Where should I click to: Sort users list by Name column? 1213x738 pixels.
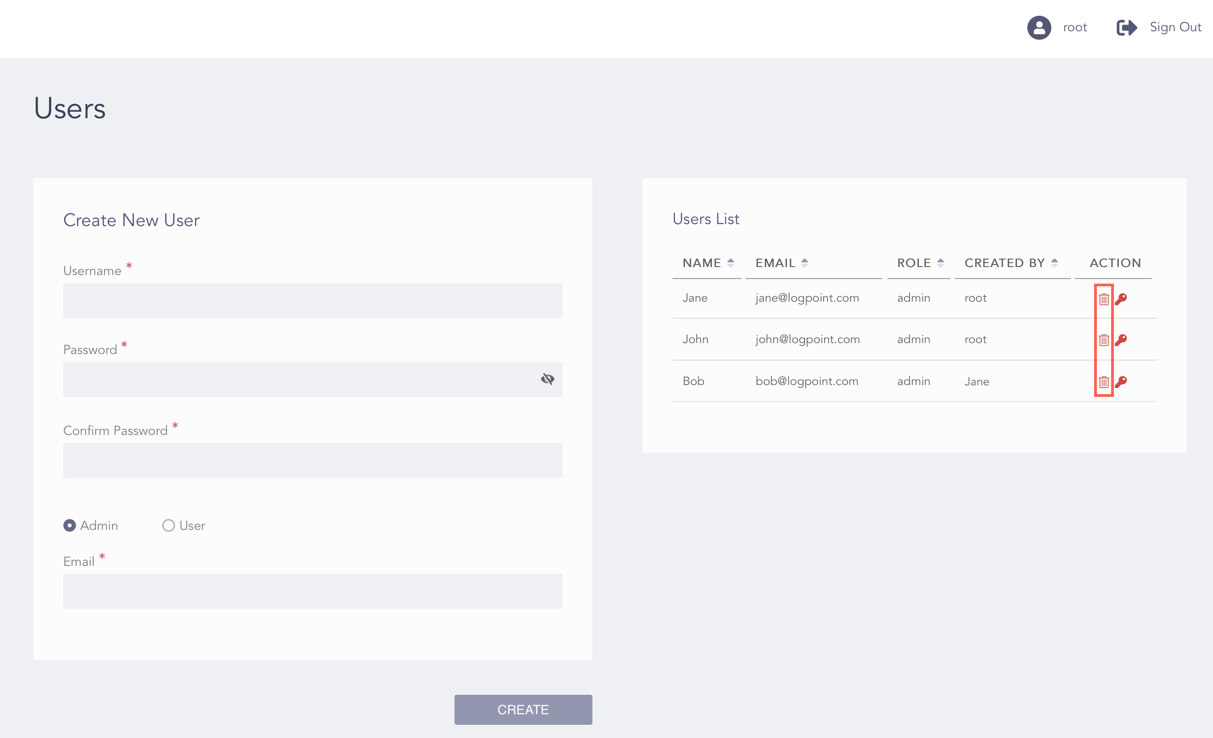point(730,263)
